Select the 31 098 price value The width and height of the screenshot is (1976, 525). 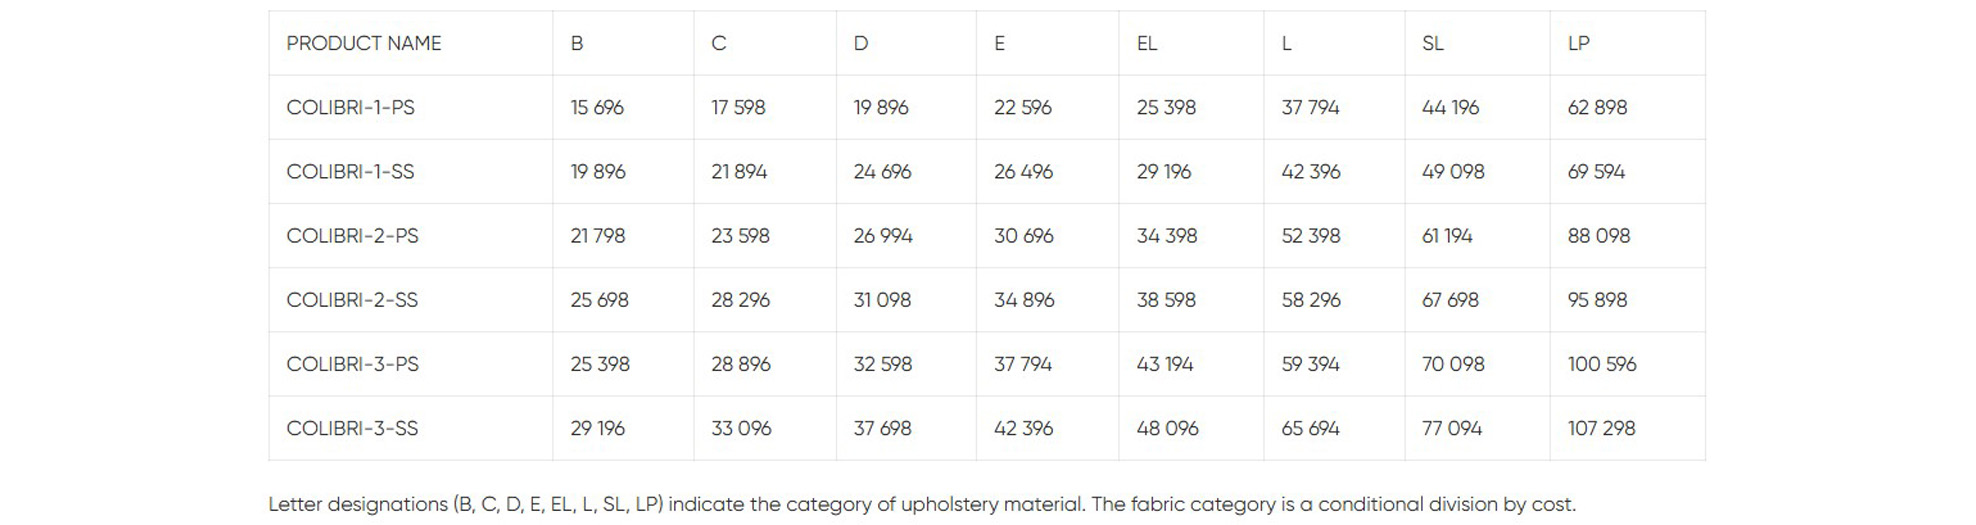click(882, 300)
